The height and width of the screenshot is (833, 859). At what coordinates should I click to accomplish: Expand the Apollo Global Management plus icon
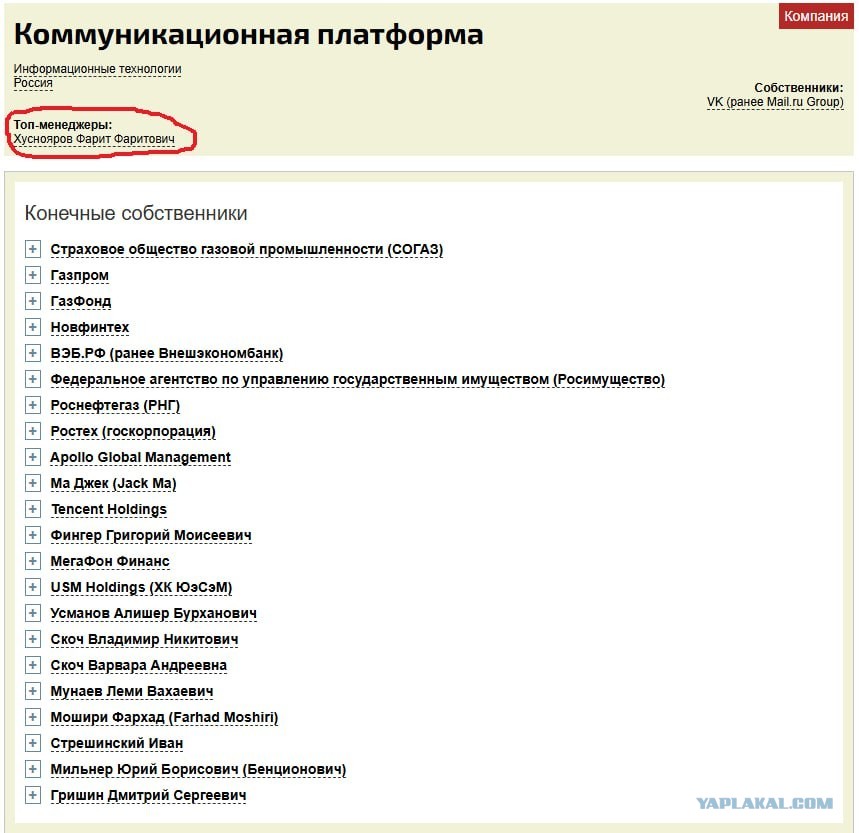(32, 457)
